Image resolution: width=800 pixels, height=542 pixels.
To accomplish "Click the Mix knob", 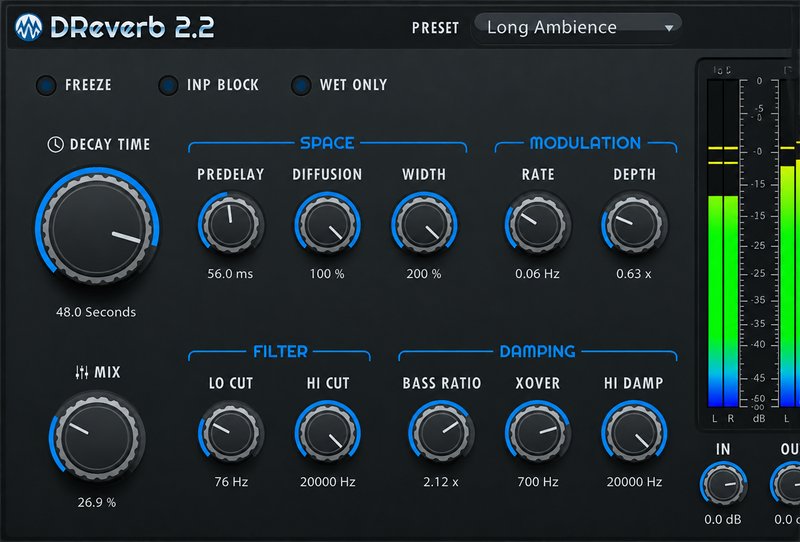I will point(97,437).
